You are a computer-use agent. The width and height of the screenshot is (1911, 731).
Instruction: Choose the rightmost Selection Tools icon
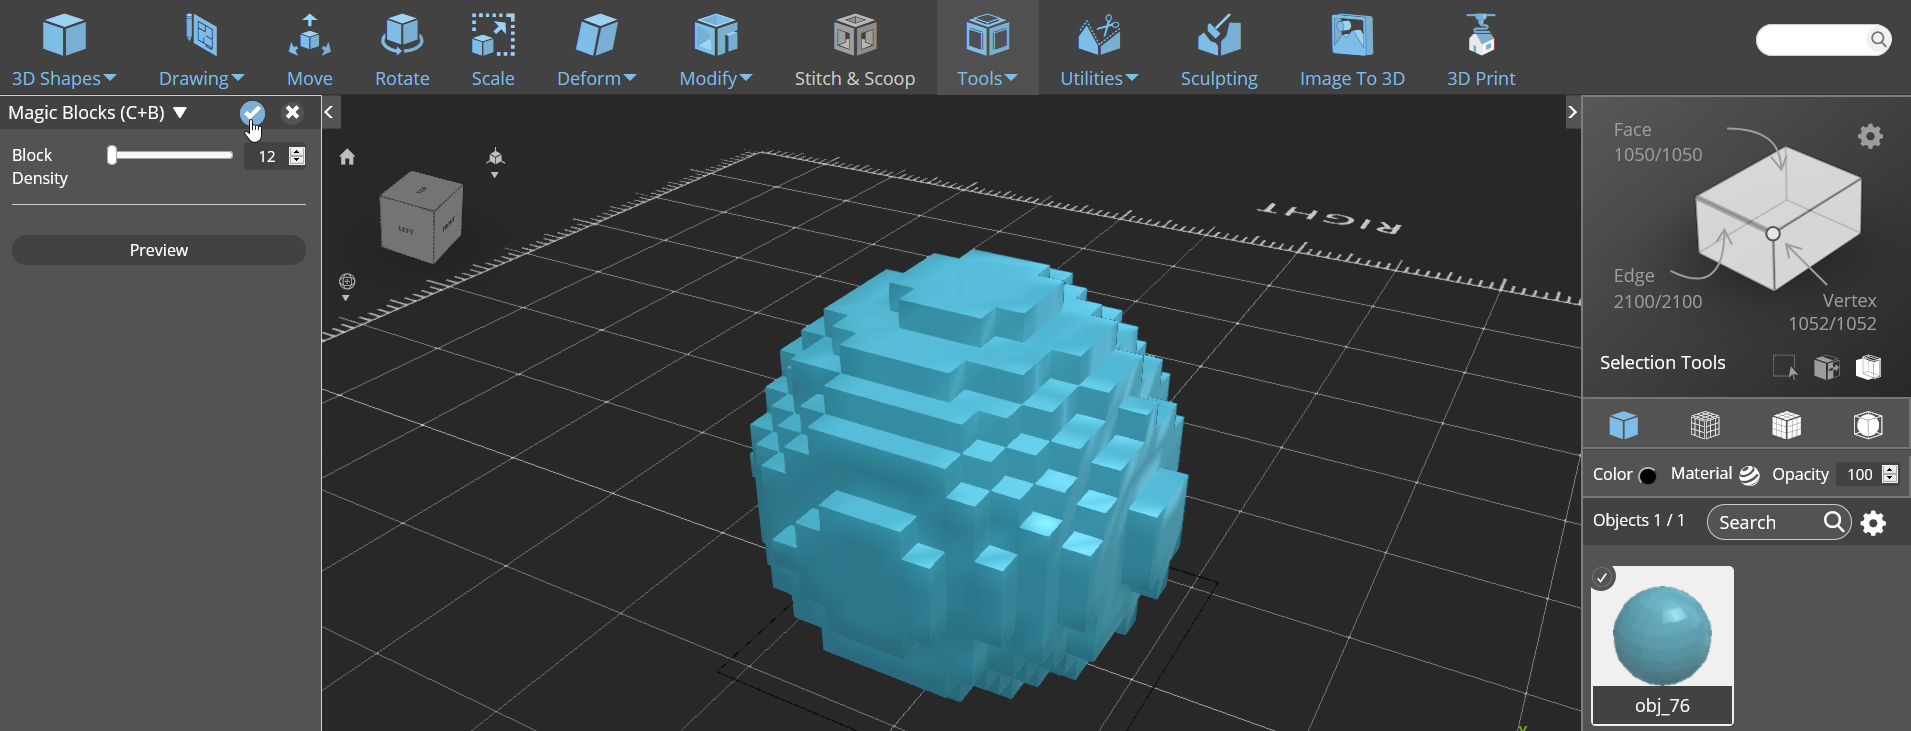tap(1868, 367)
